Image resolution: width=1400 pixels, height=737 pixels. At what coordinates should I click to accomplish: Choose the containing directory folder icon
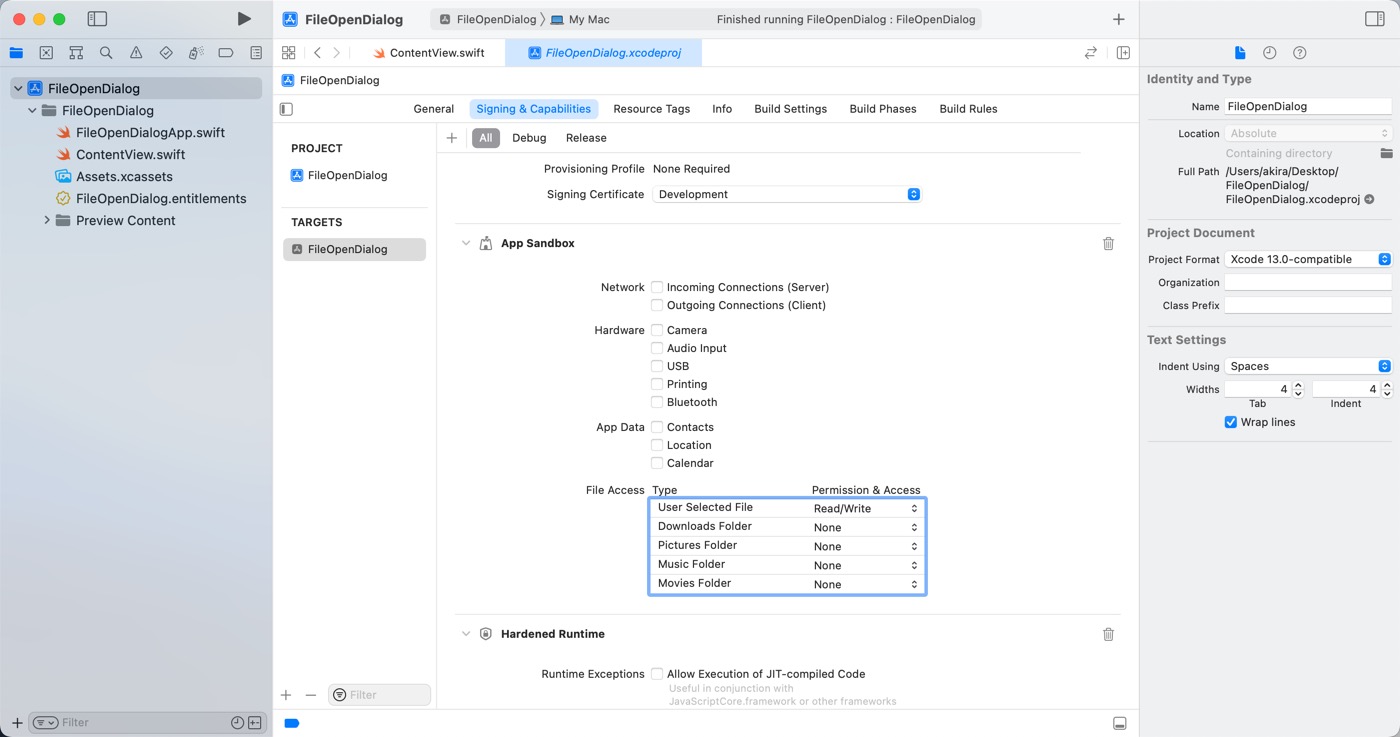point(1386,153)
